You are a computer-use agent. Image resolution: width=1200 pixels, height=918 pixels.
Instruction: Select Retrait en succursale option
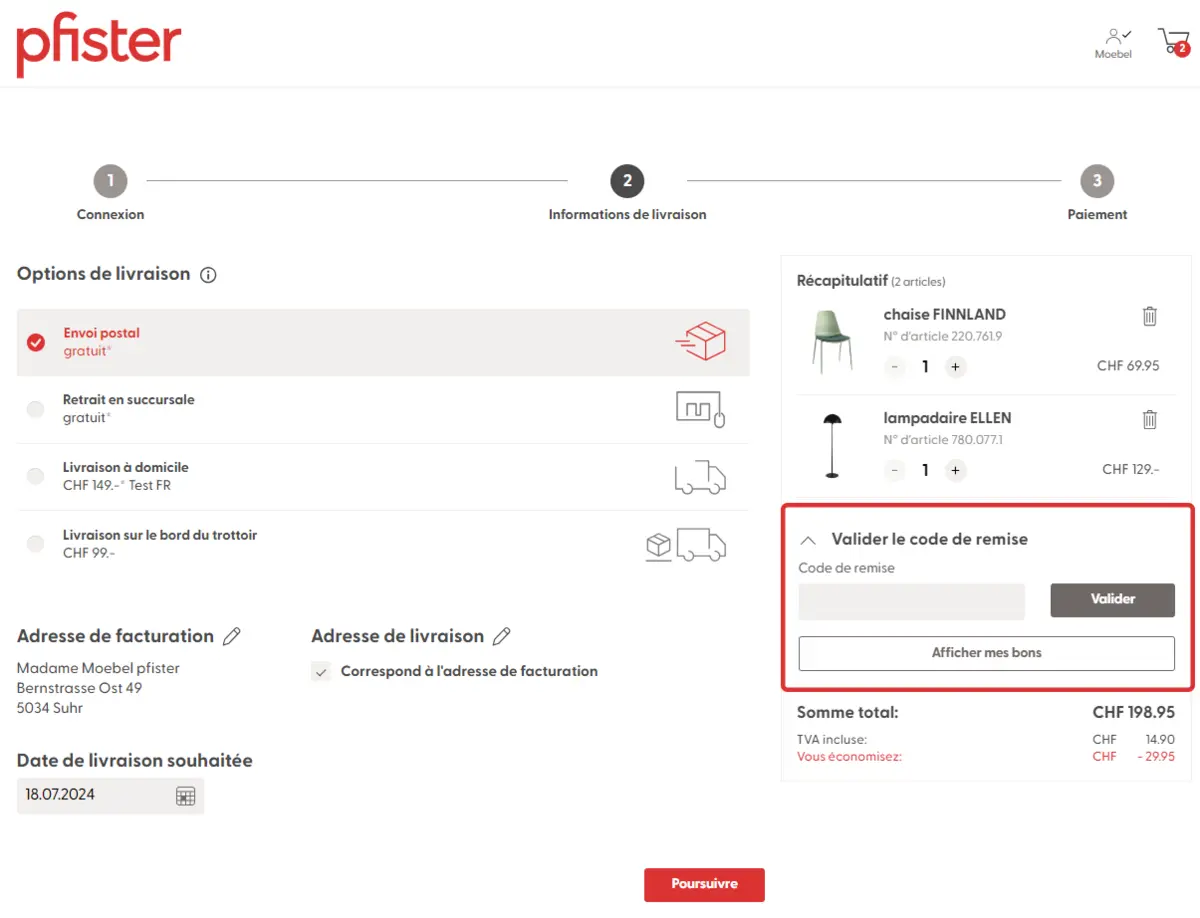pos(36,409)
